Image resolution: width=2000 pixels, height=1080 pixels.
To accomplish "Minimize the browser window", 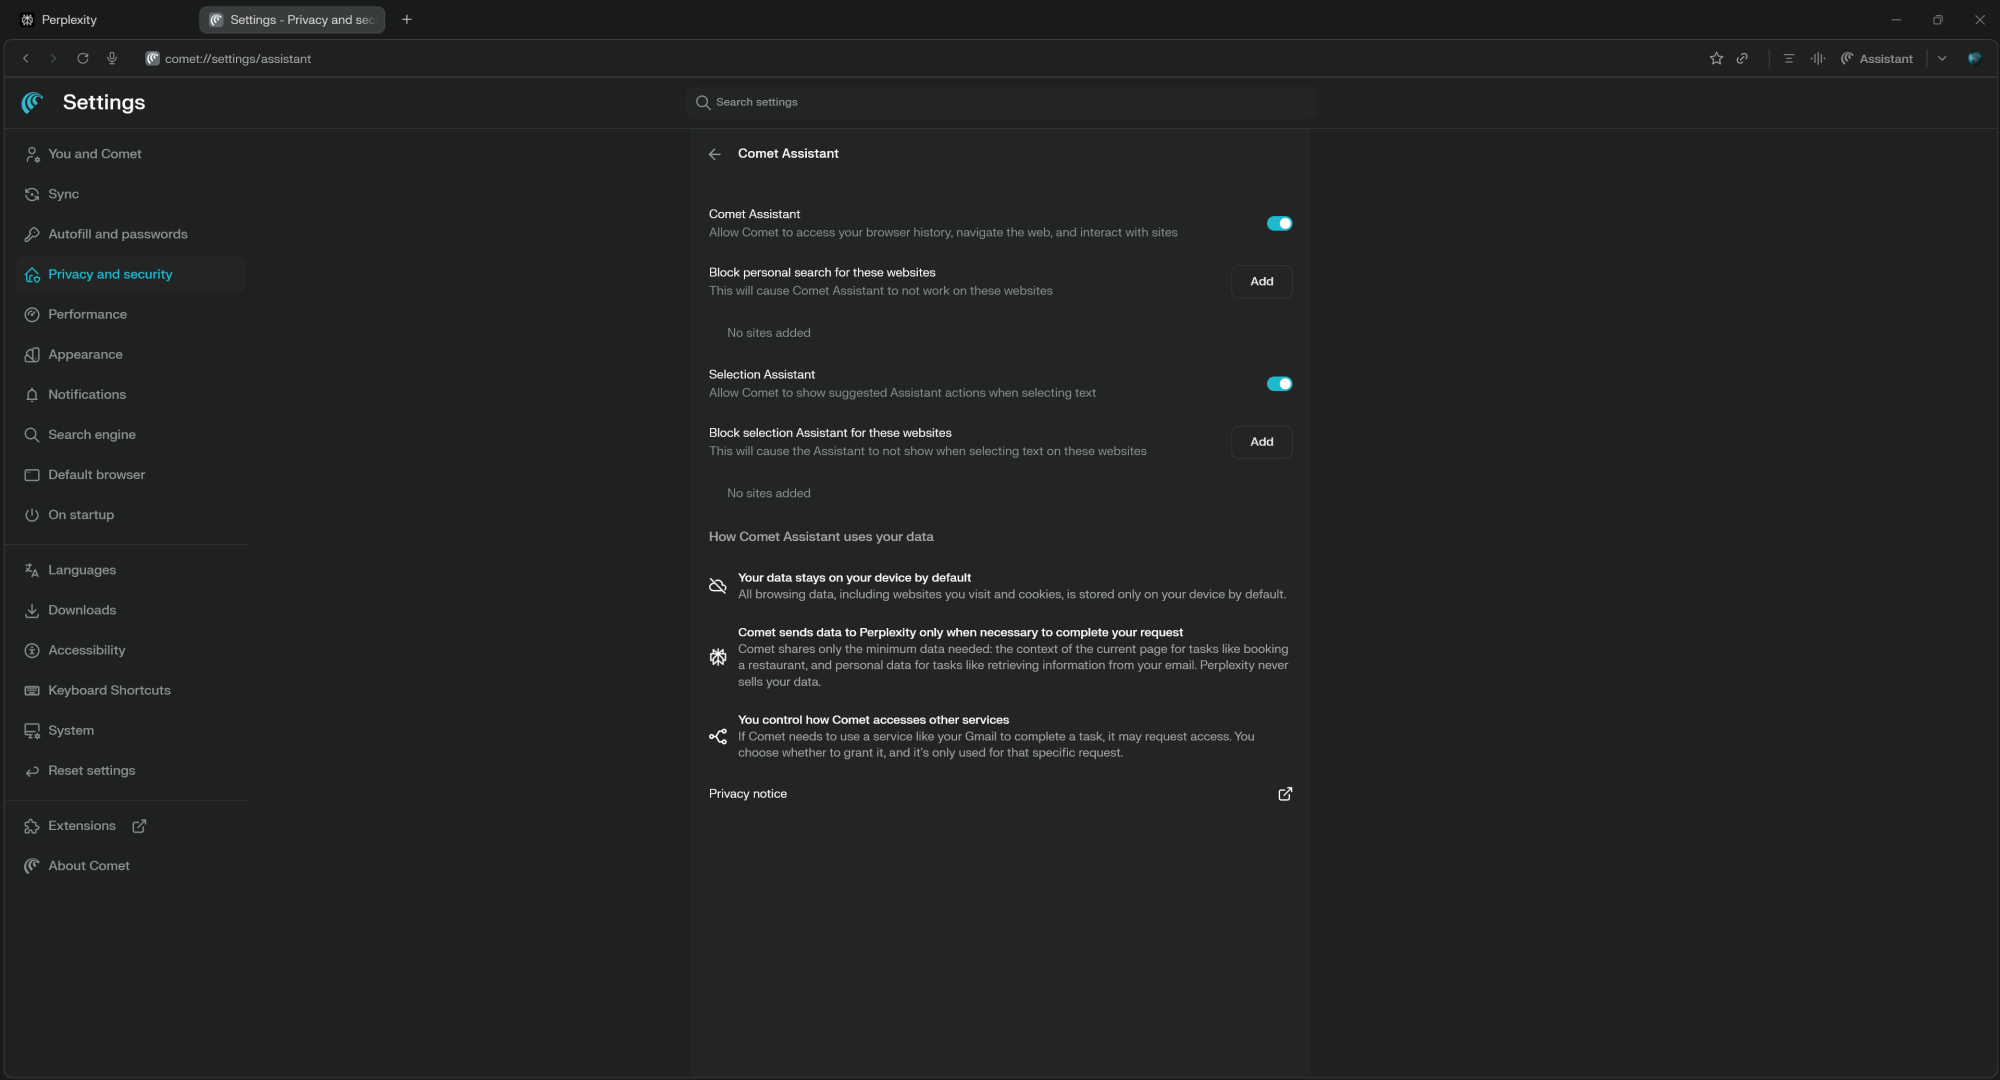I will click(1895, 20).
